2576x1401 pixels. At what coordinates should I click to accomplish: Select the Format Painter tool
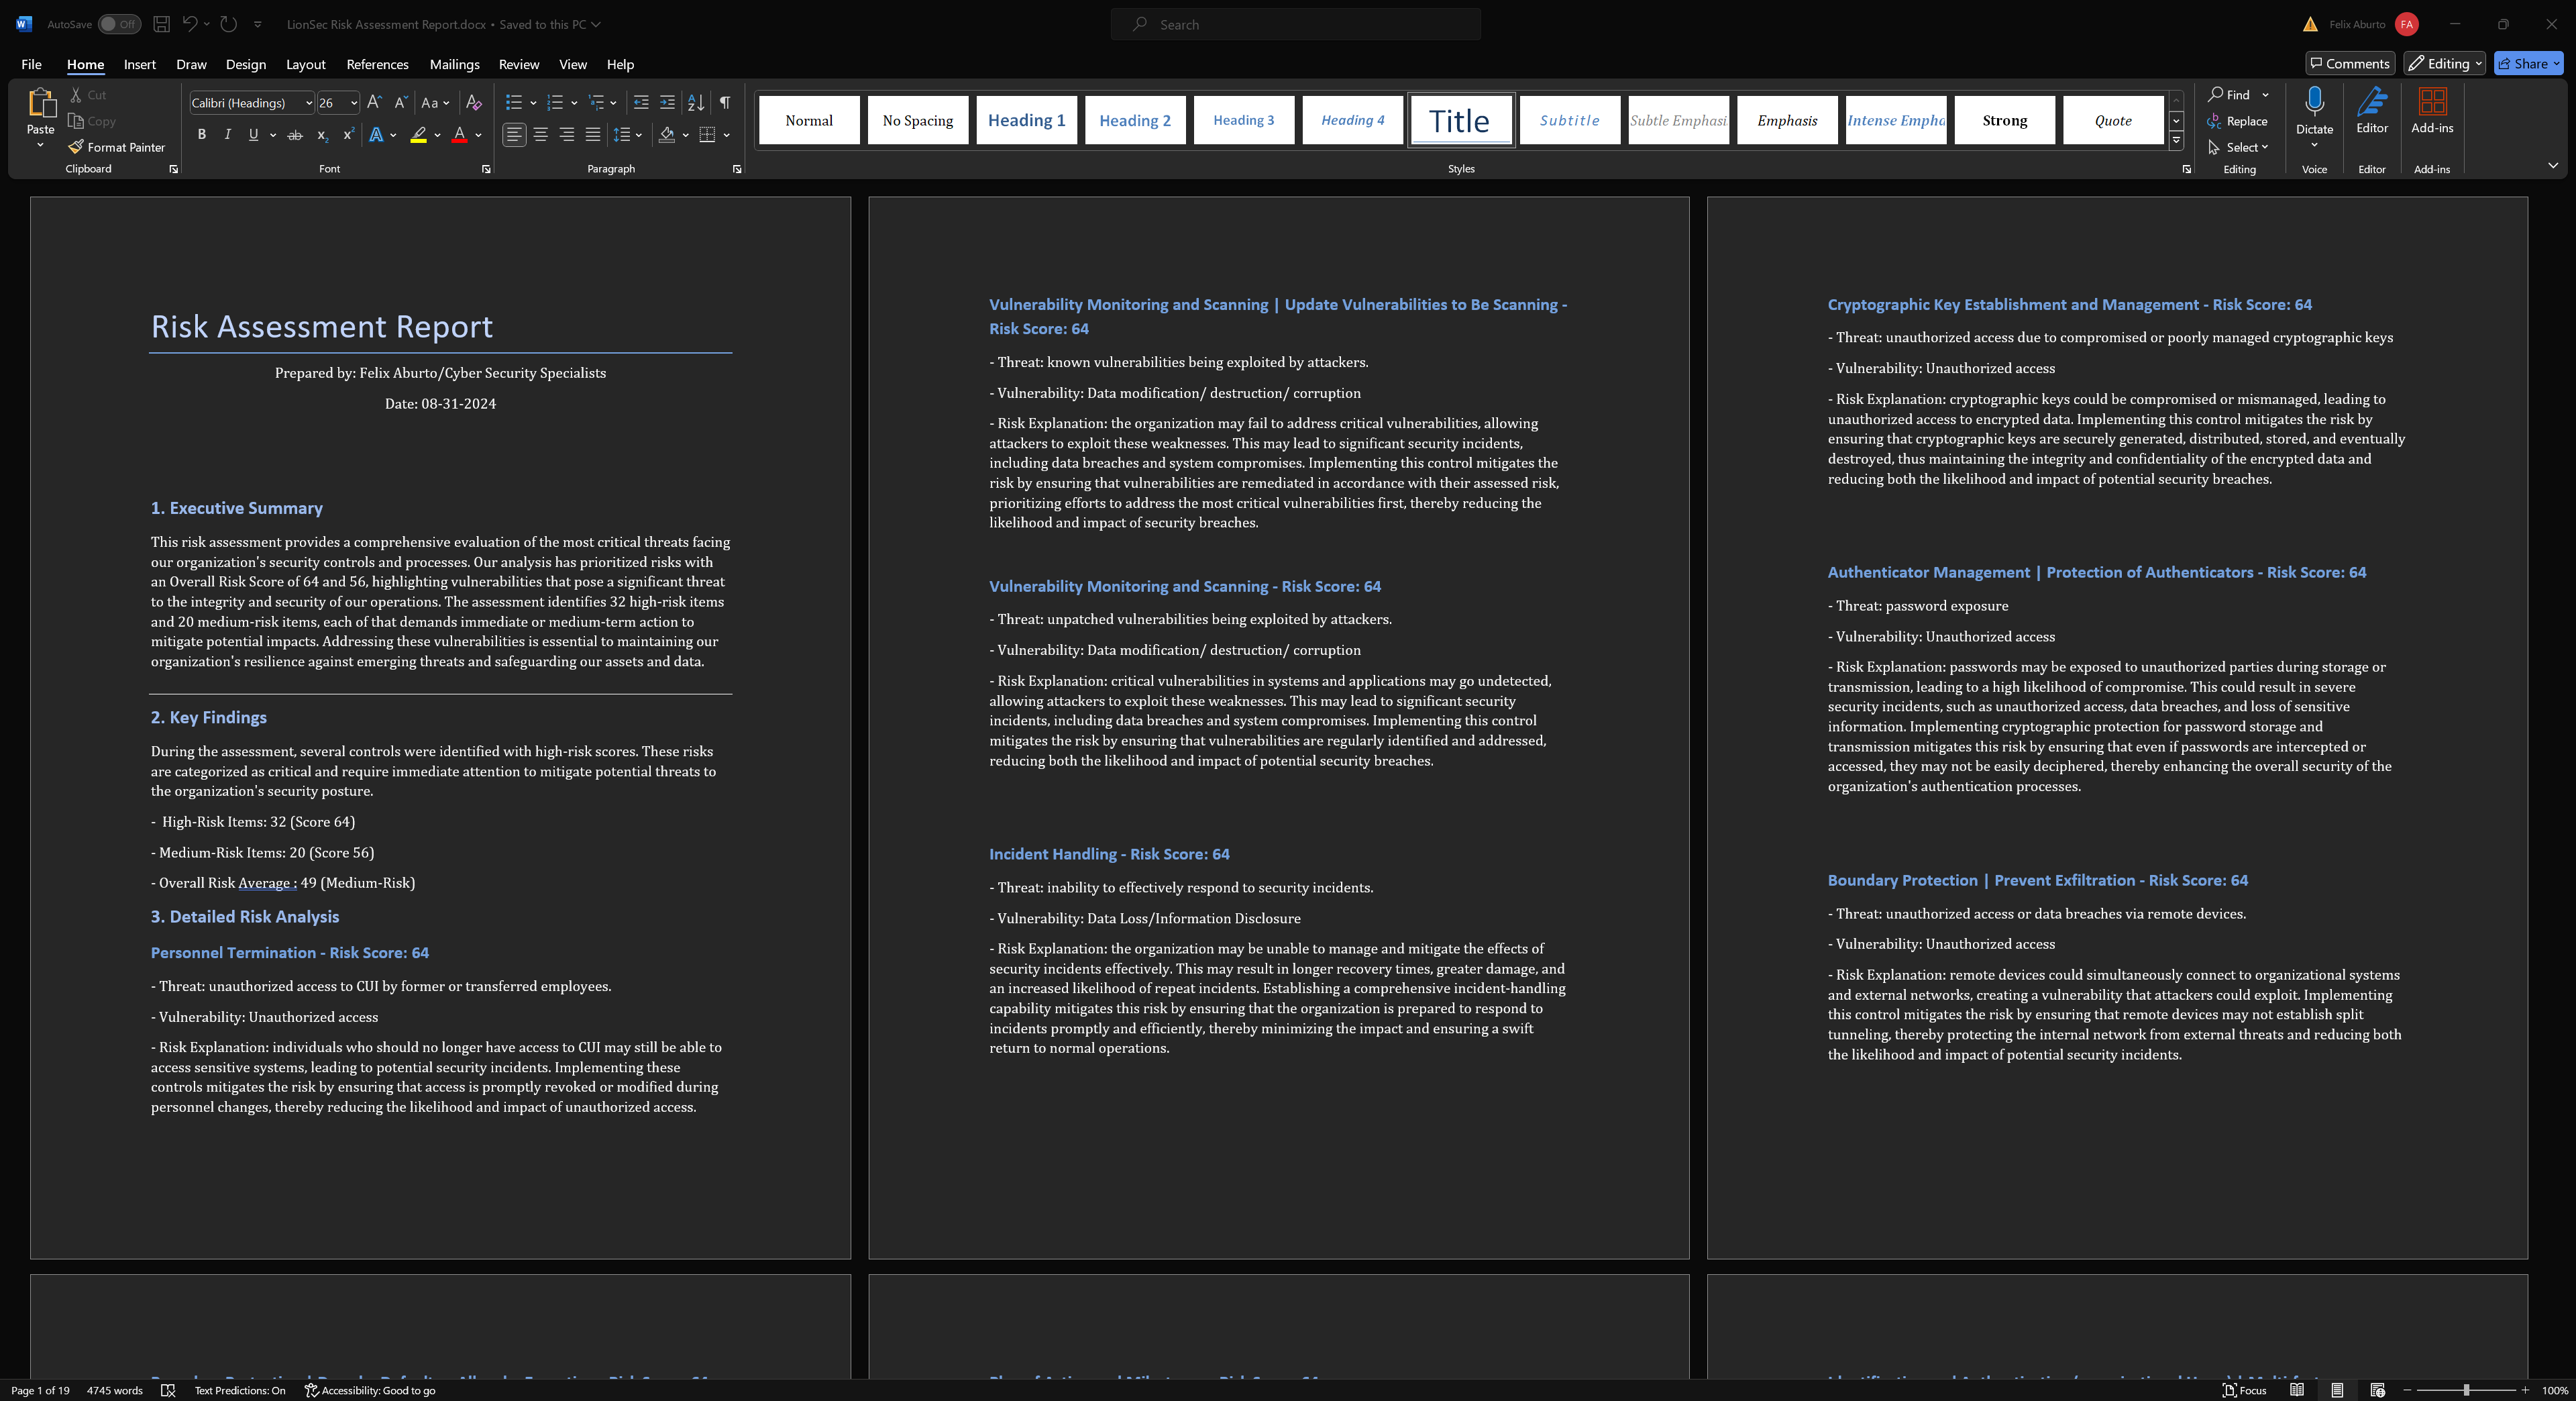[116, 147]
